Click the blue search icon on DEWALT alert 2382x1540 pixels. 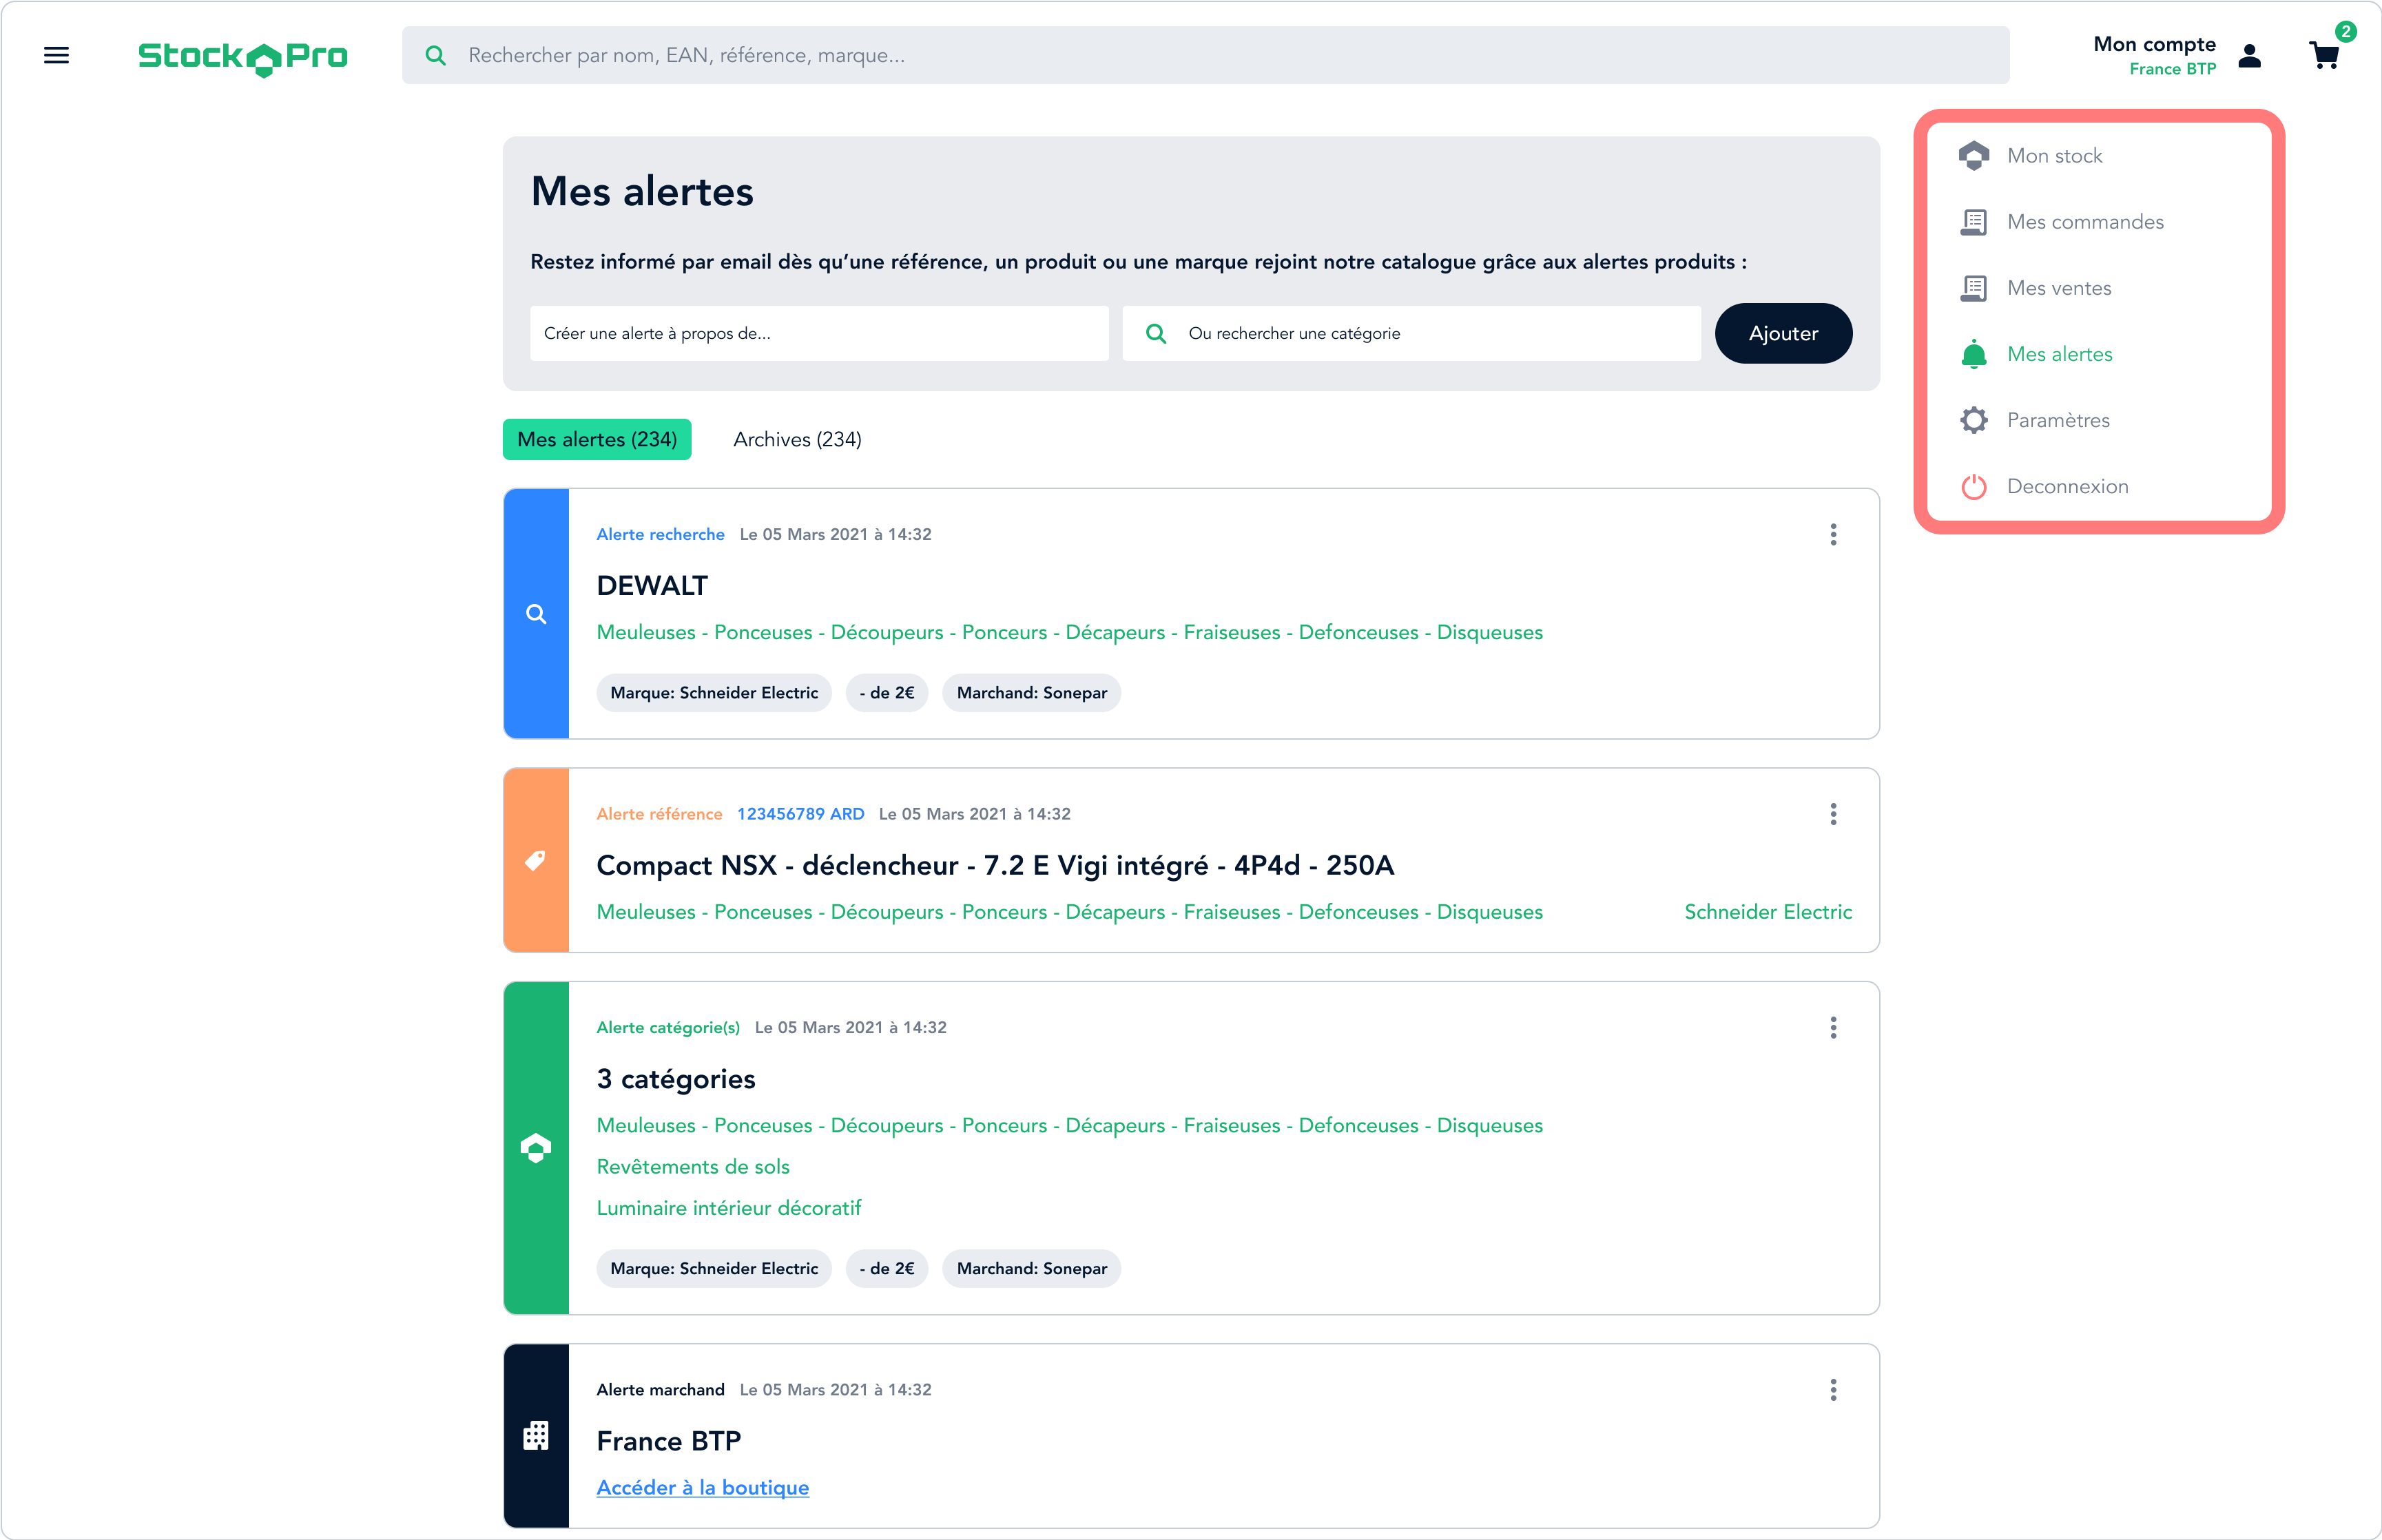coord(536,614)
